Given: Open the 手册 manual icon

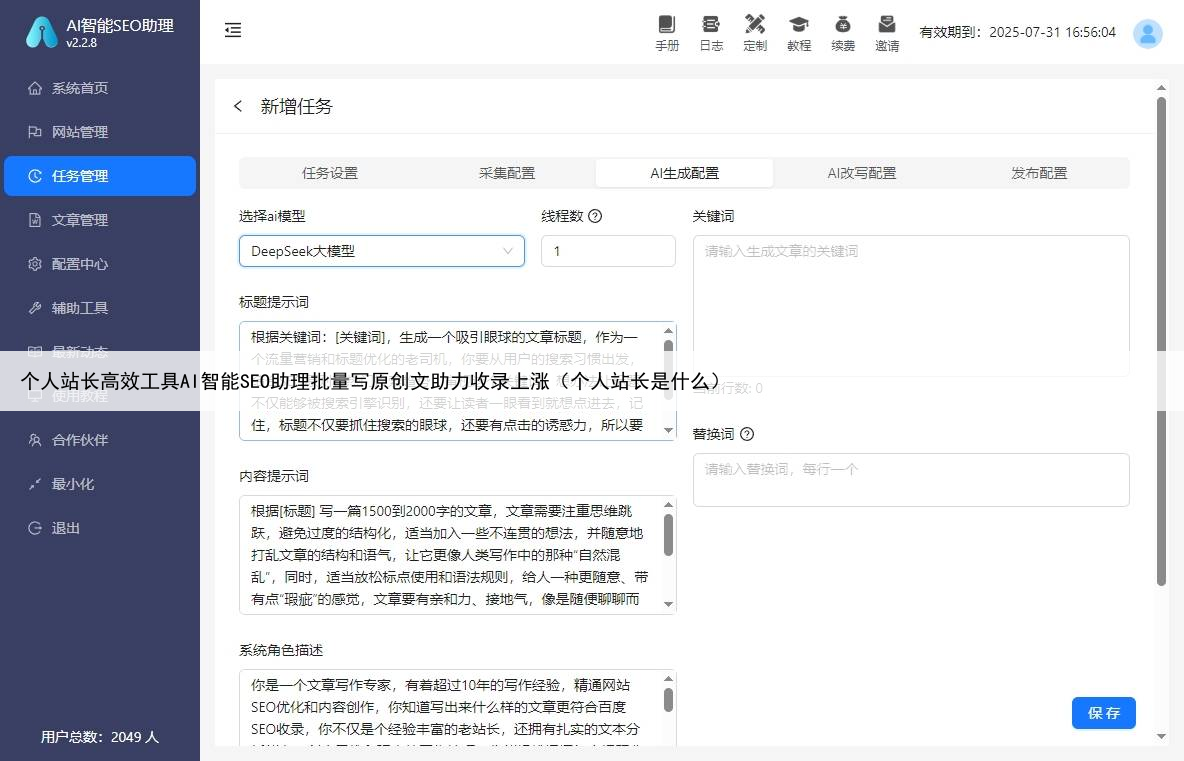Looking at the screenshot, I should point(667,32).
